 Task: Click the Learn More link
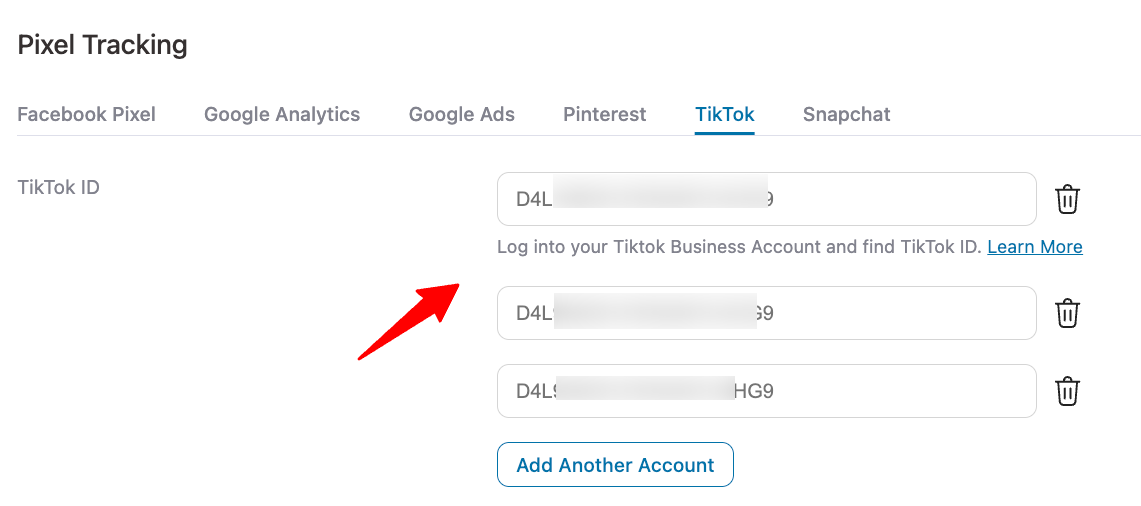(x=1035, y=247)
